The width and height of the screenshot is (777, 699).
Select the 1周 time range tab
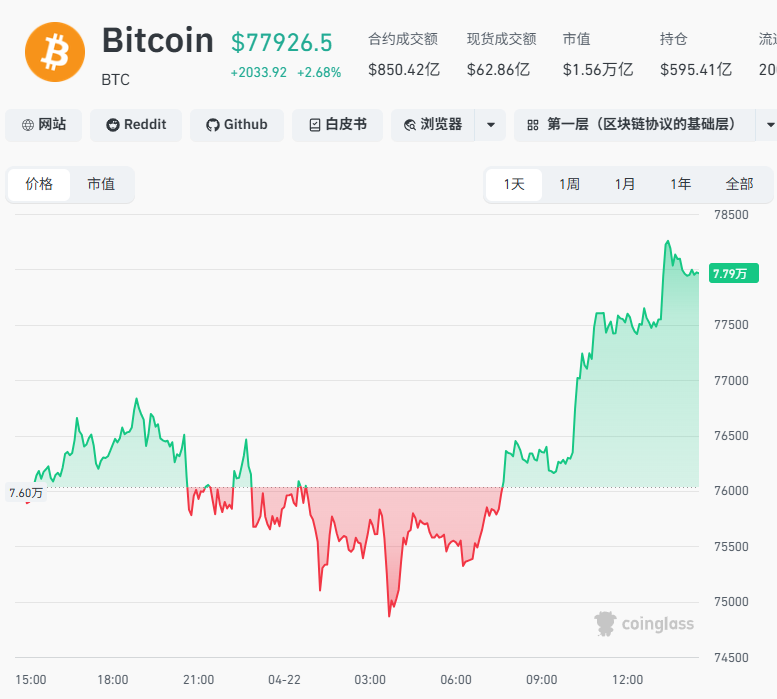(x=569, y=184)
